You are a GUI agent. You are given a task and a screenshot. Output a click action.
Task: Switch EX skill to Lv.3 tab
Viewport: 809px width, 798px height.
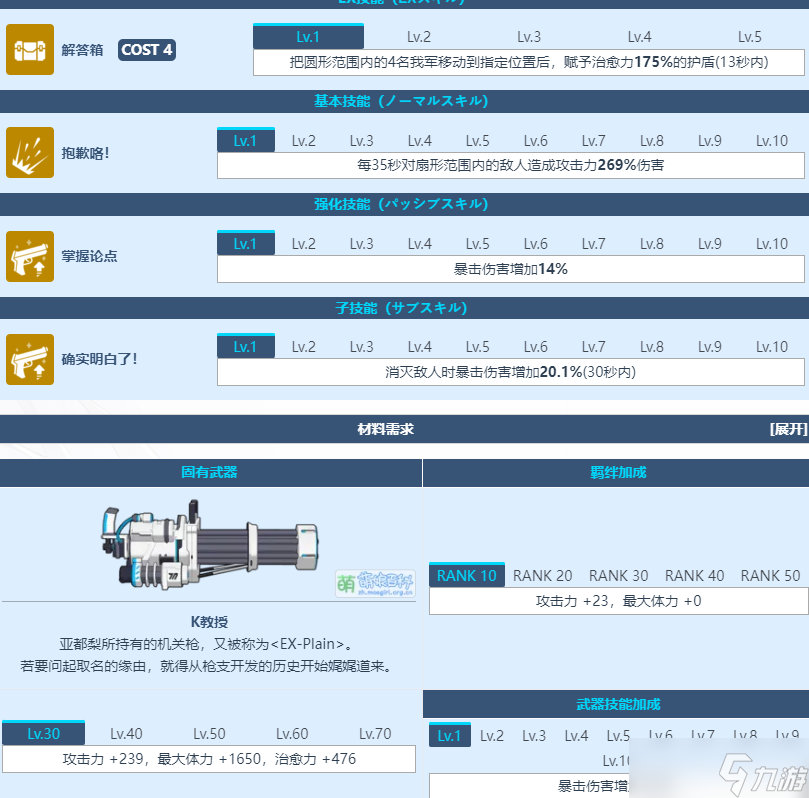pos(529,37)
